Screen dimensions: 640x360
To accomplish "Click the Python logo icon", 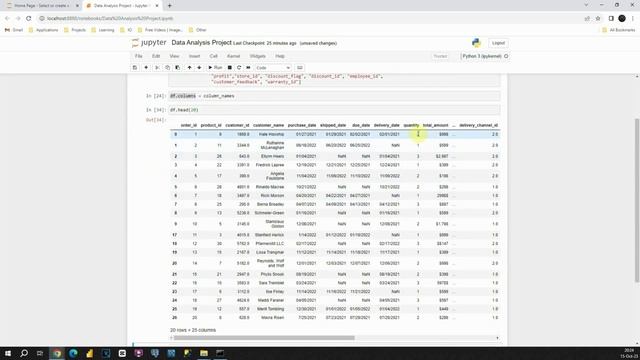I will point(476,43).
